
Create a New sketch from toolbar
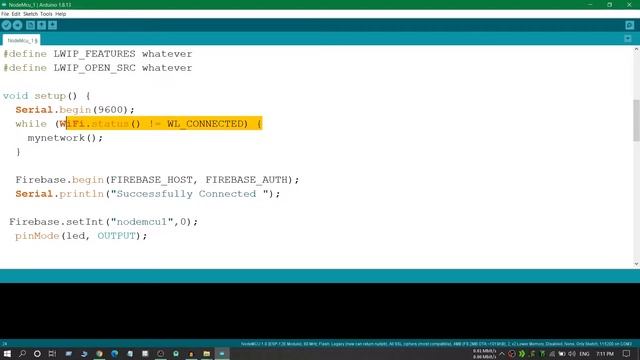click(x=31, y=25)
